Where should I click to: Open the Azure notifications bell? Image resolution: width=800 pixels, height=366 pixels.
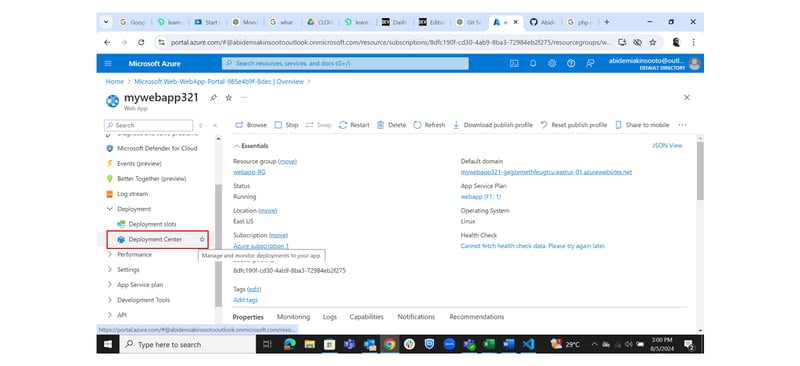point(533,63)
